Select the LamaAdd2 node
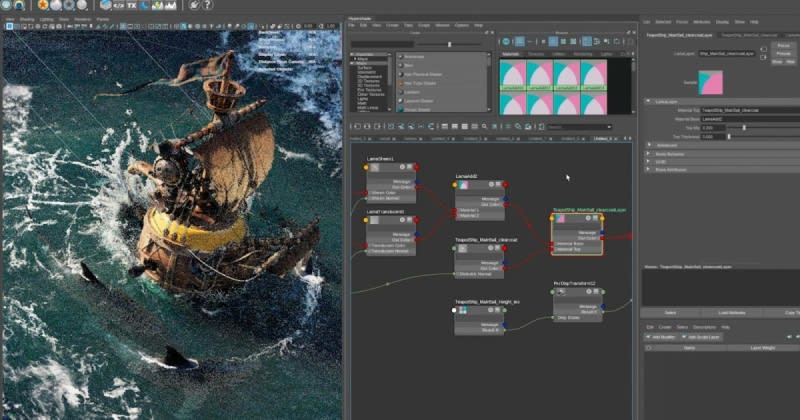 click(x=480, y=198)
